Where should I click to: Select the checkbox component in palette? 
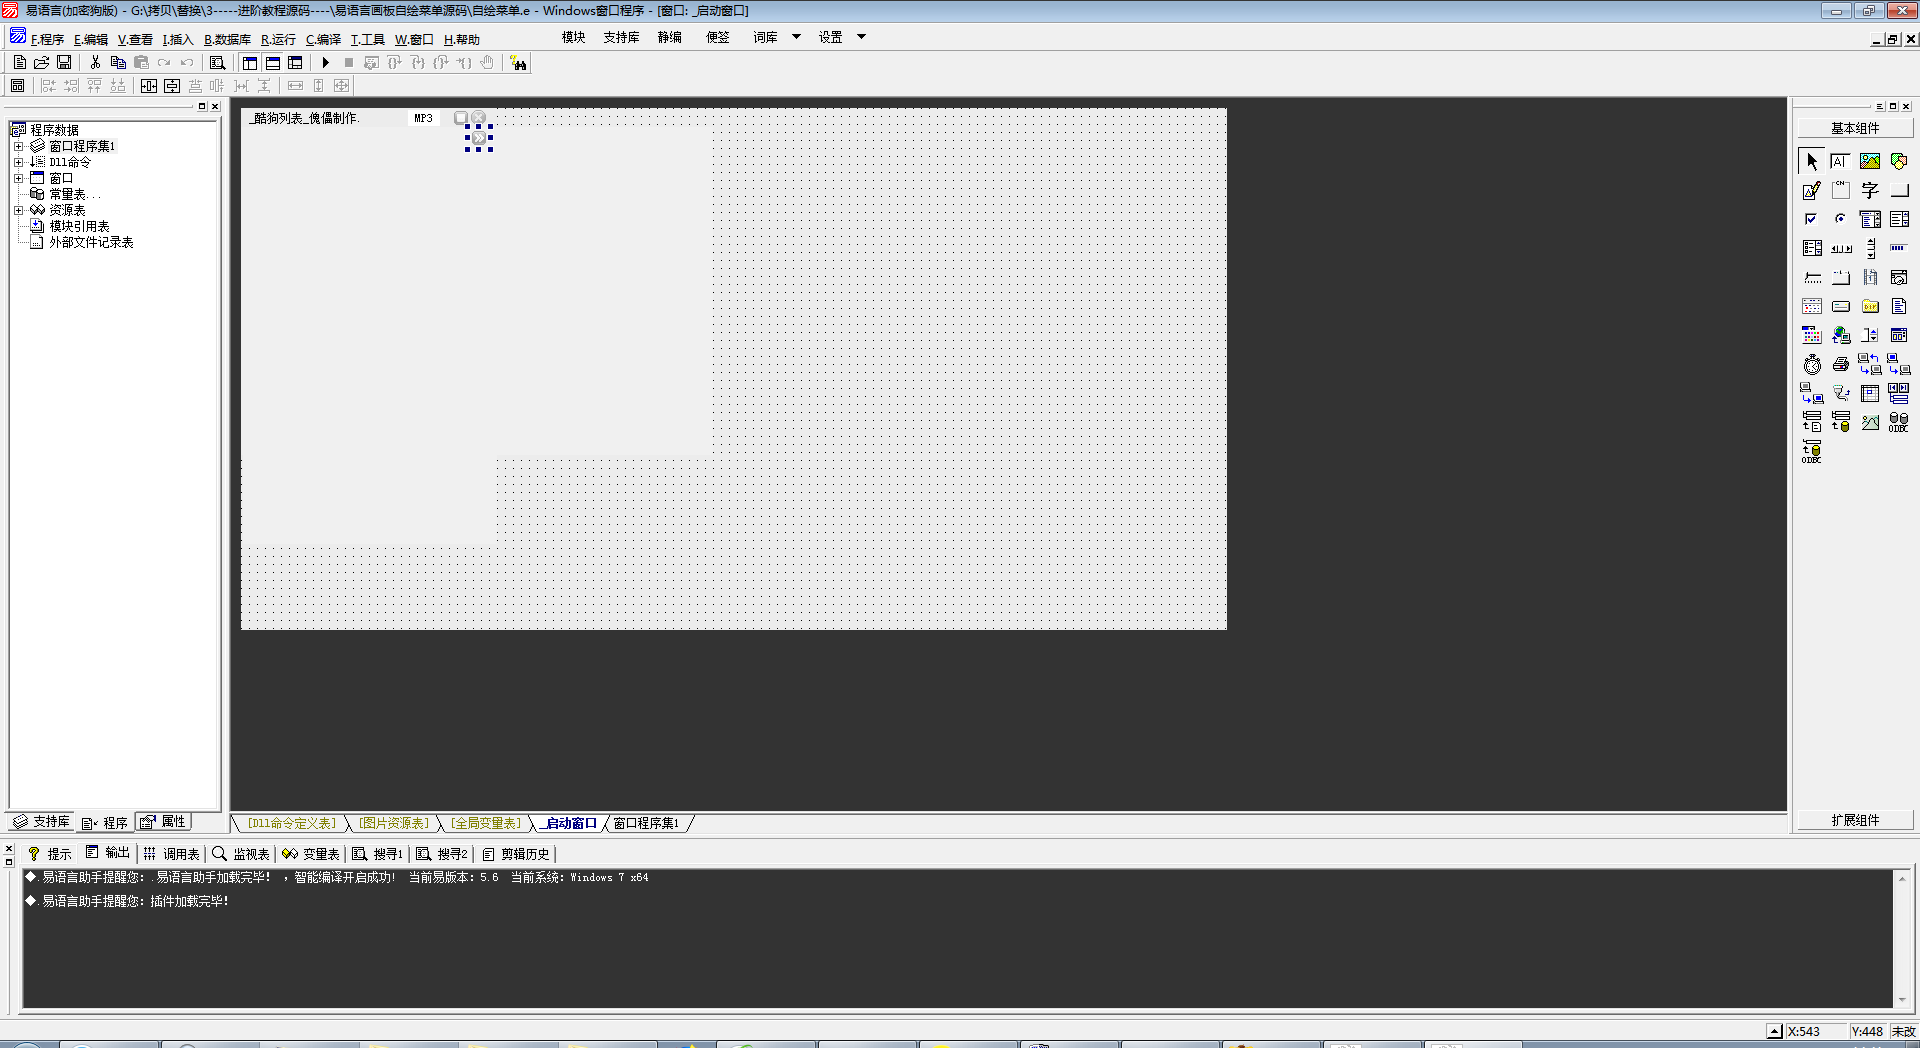click(1812, 219)
